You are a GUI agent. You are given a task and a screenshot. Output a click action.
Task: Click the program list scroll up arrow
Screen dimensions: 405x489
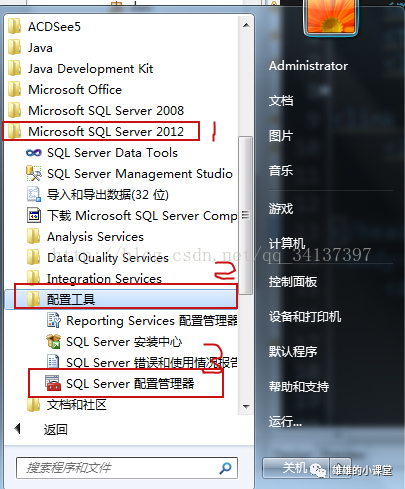246,25
